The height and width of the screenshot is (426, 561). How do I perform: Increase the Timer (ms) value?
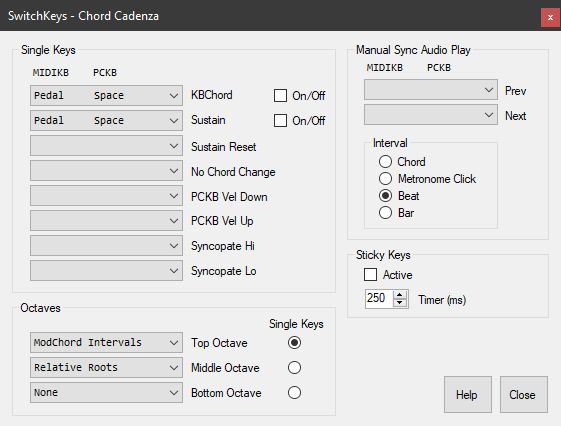tap(400, 295)
